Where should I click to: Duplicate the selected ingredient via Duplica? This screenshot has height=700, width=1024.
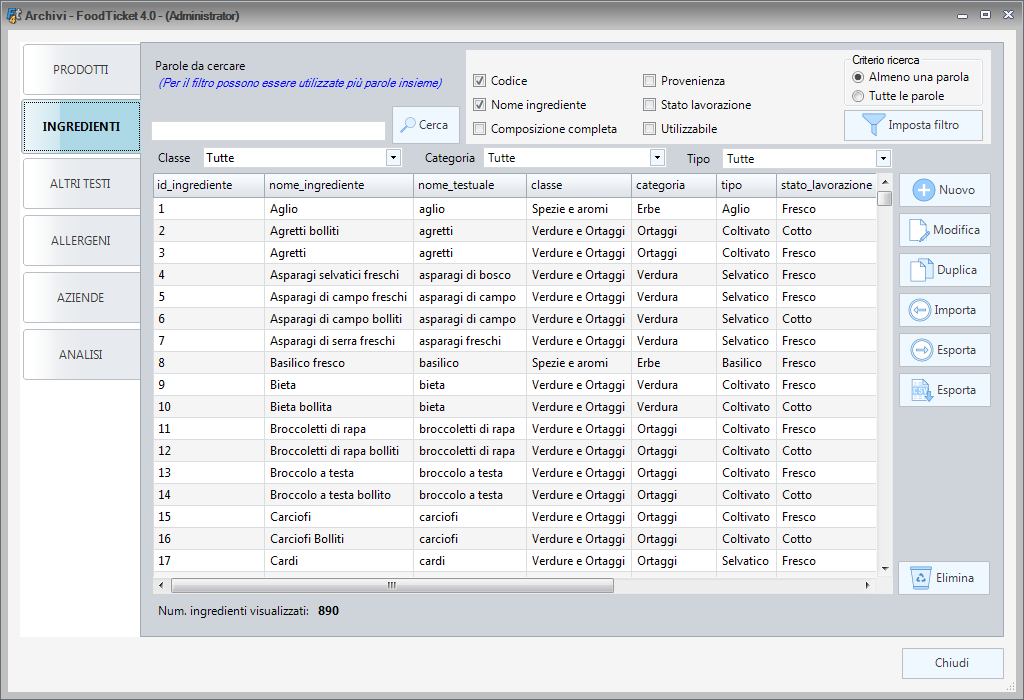point(943,270)
